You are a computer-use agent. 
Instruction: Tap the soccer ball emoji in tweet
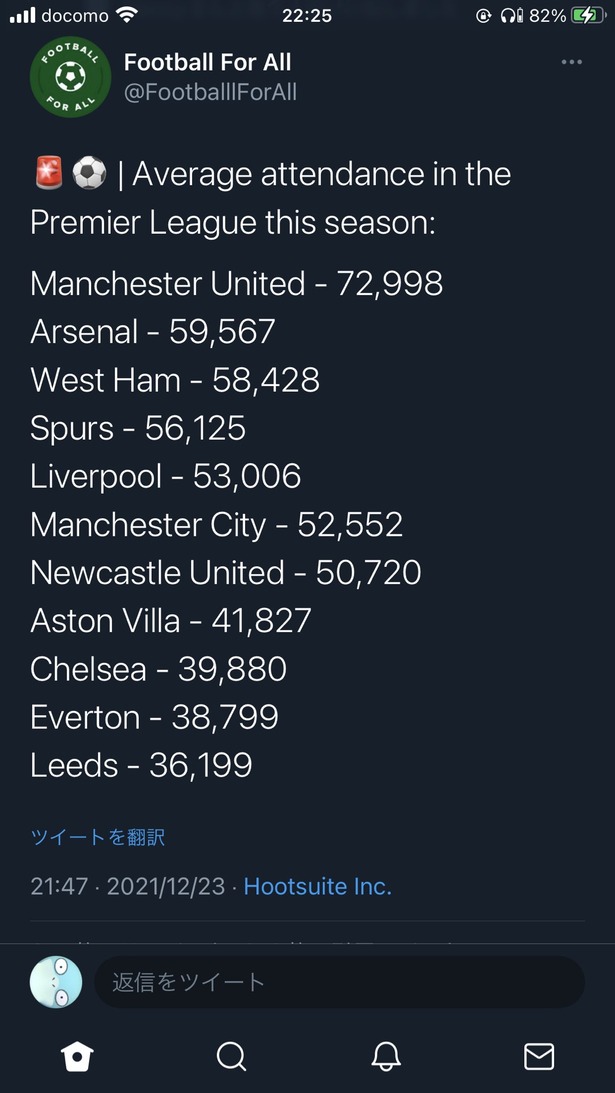coord(89,174)
